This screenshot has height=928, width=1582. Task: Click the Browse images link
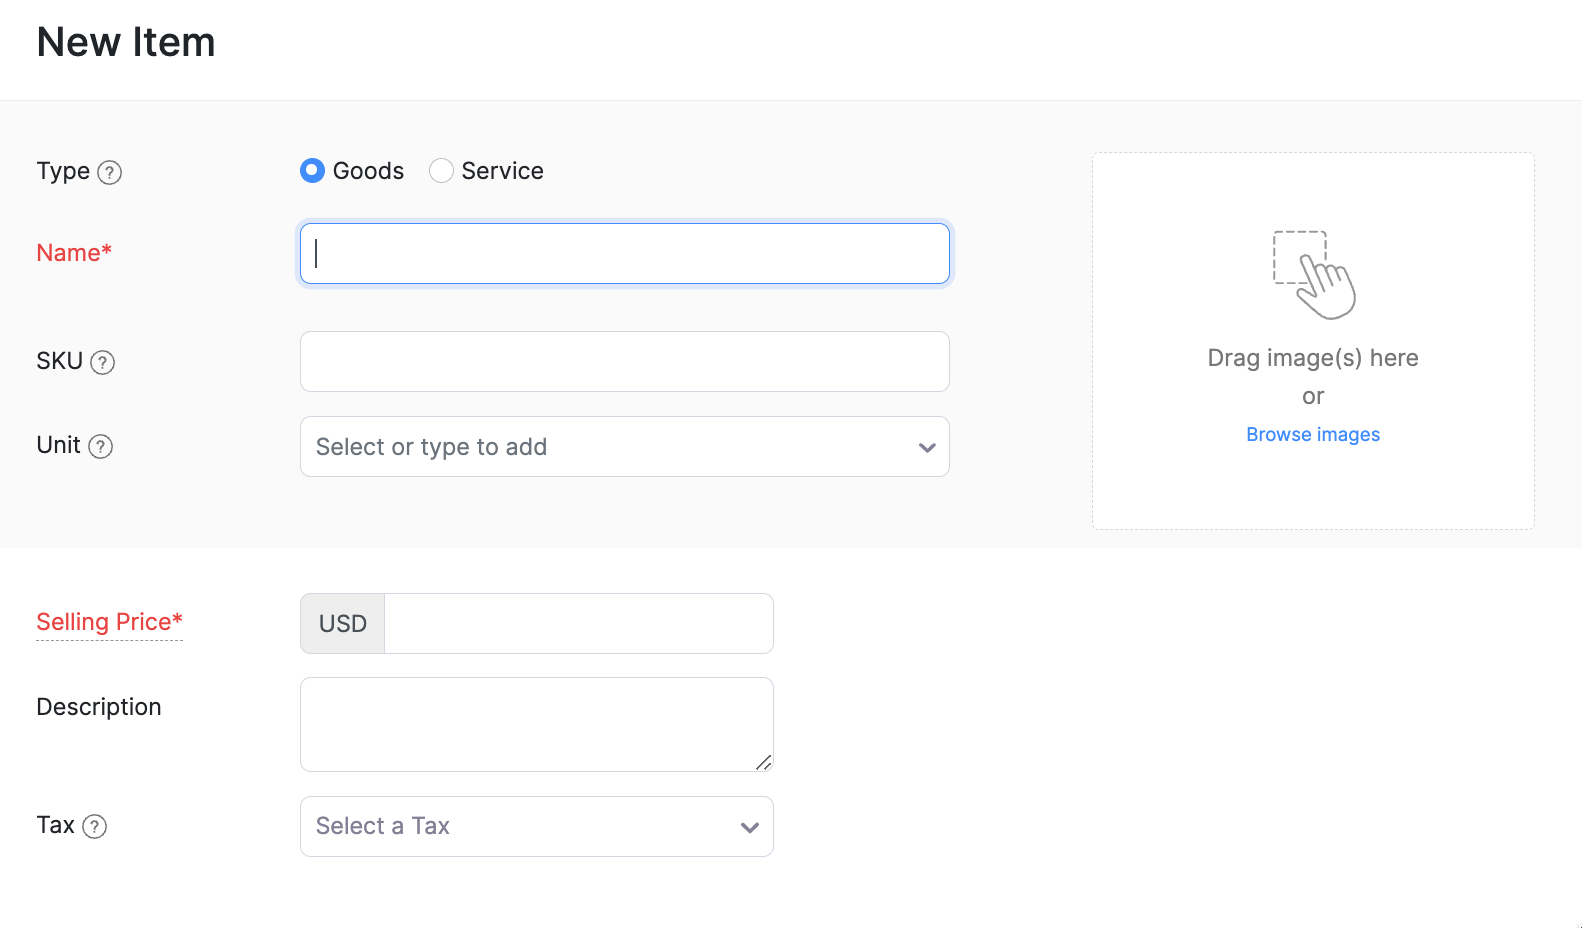(1313, 435)
